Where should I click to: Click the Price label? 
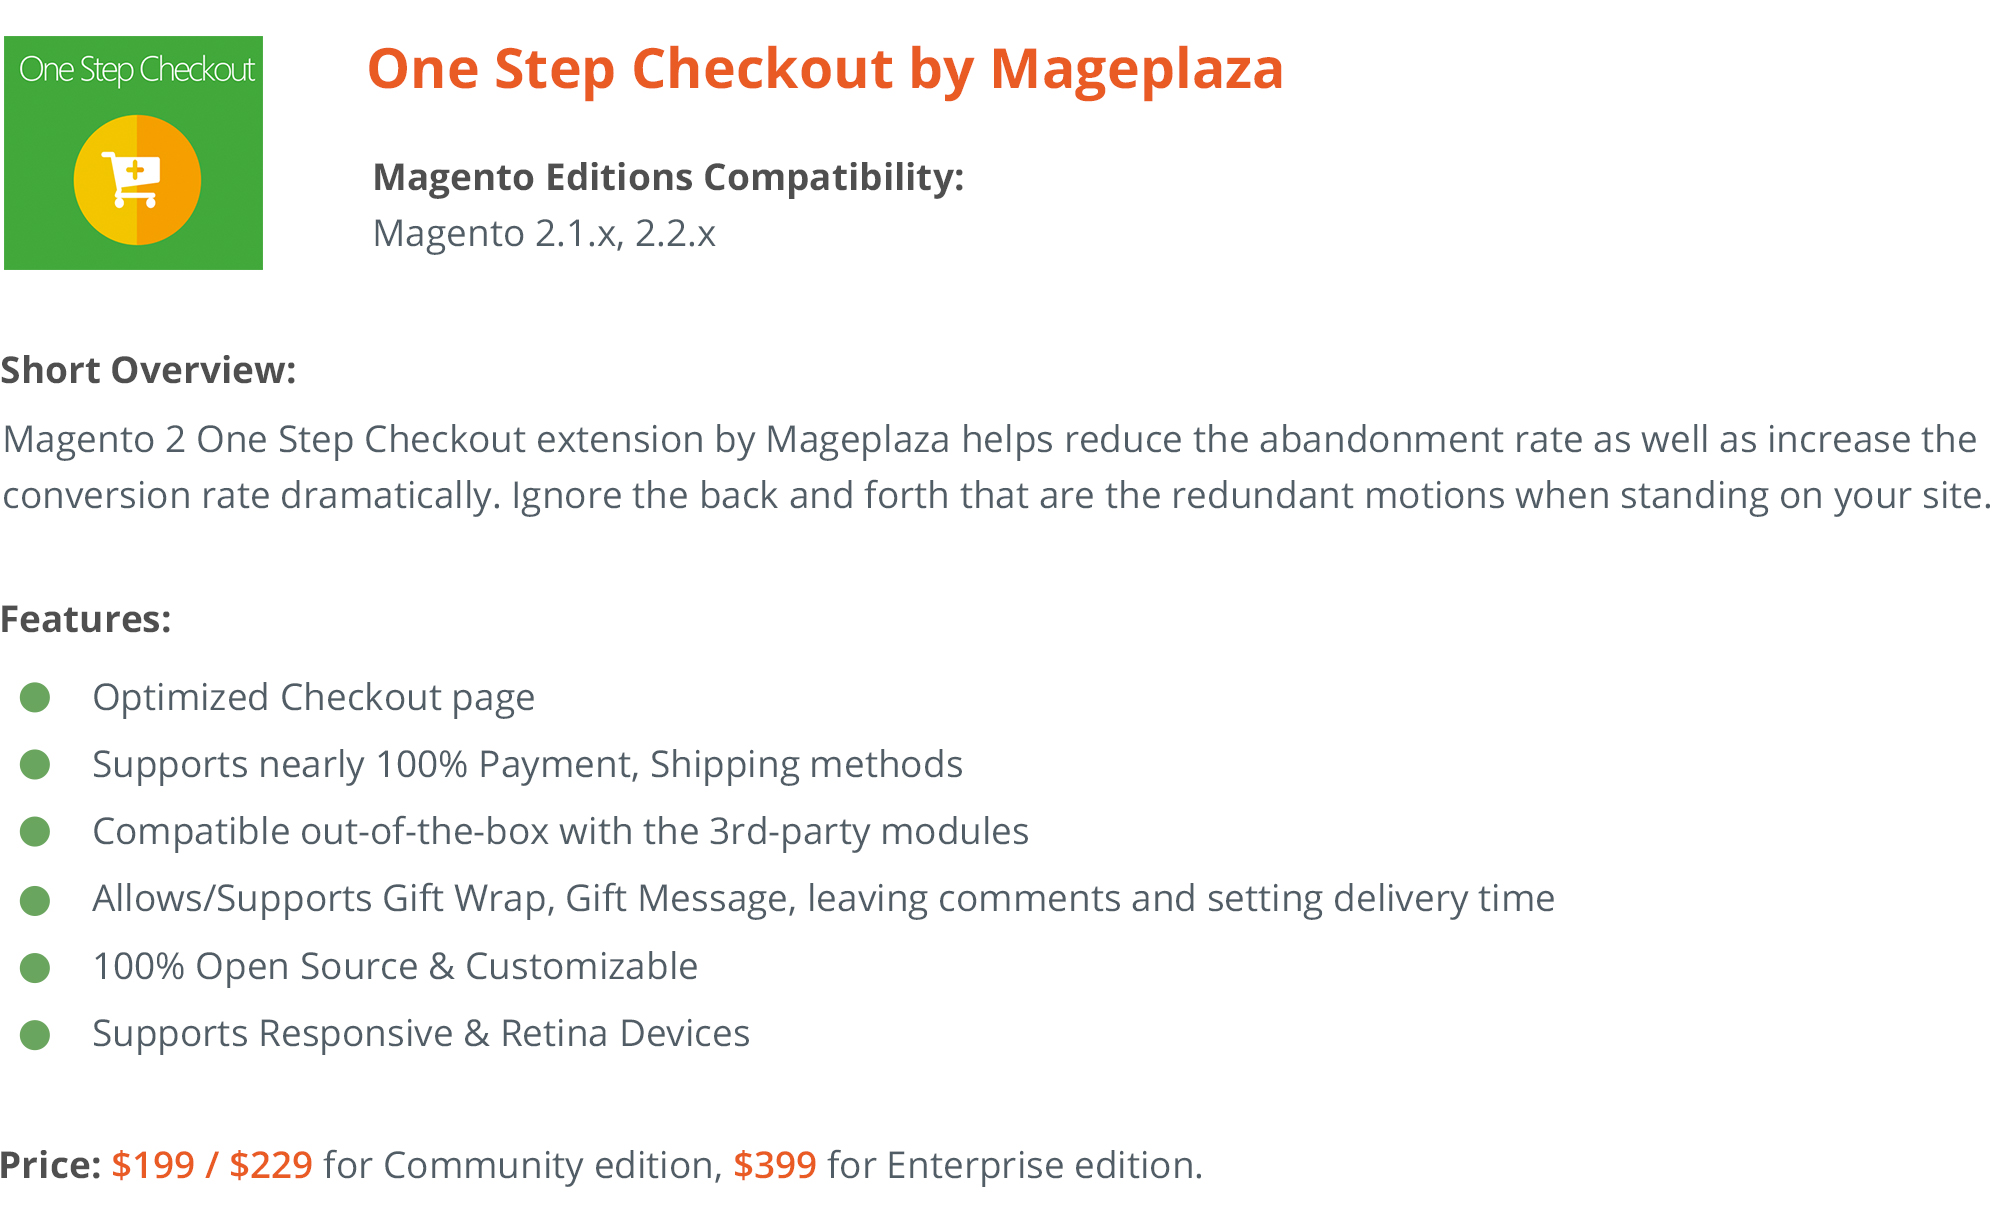(50, 1165)
